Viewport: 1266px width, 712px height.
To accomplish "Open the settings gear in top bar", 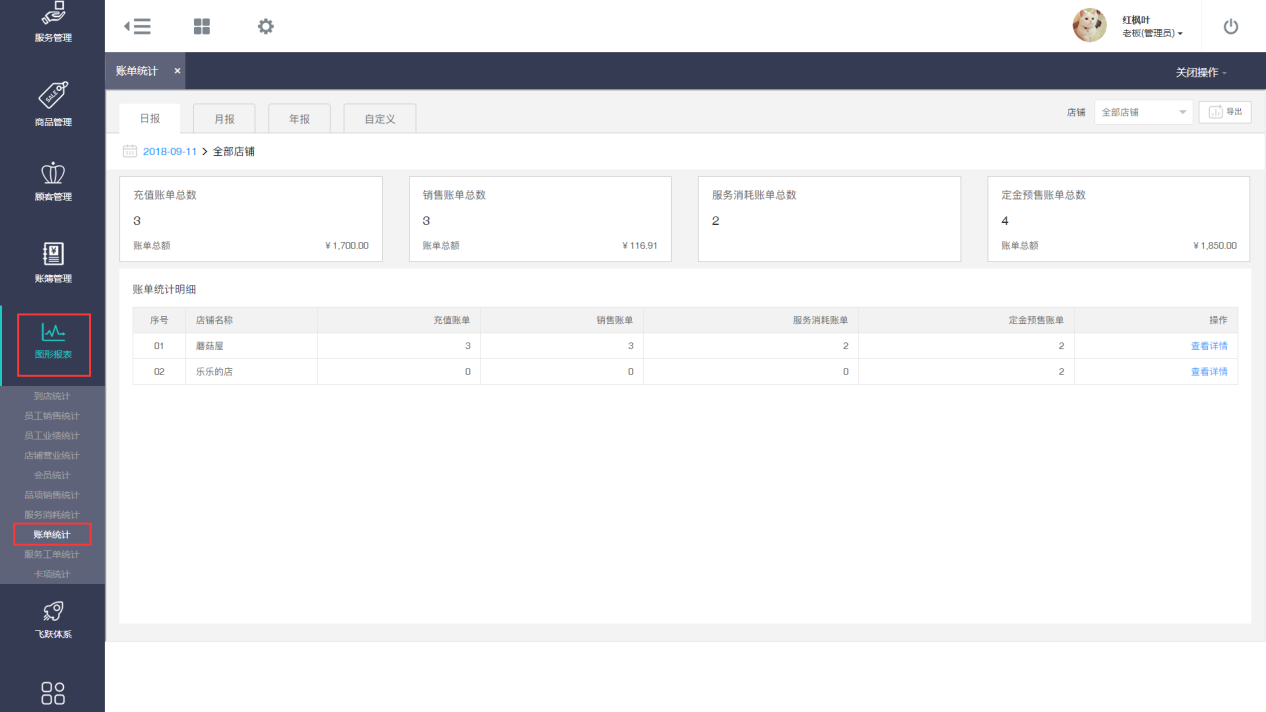I will point(265,27).
